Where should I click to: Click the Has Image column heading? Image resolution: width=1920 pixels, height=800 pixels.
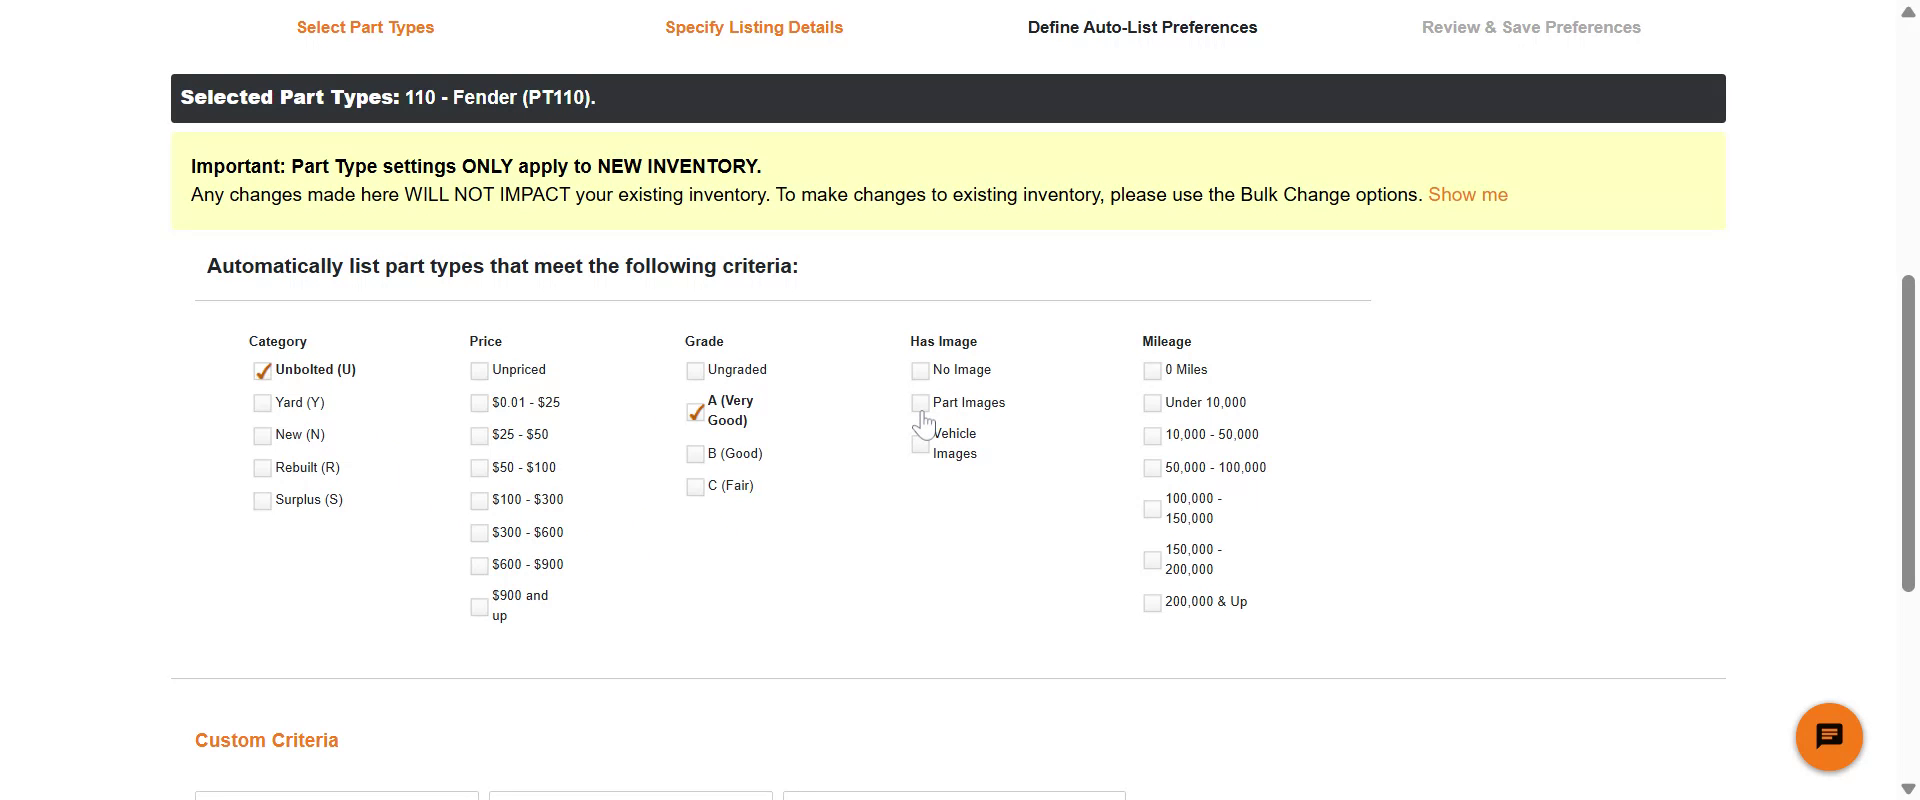[x=943, y=341]
